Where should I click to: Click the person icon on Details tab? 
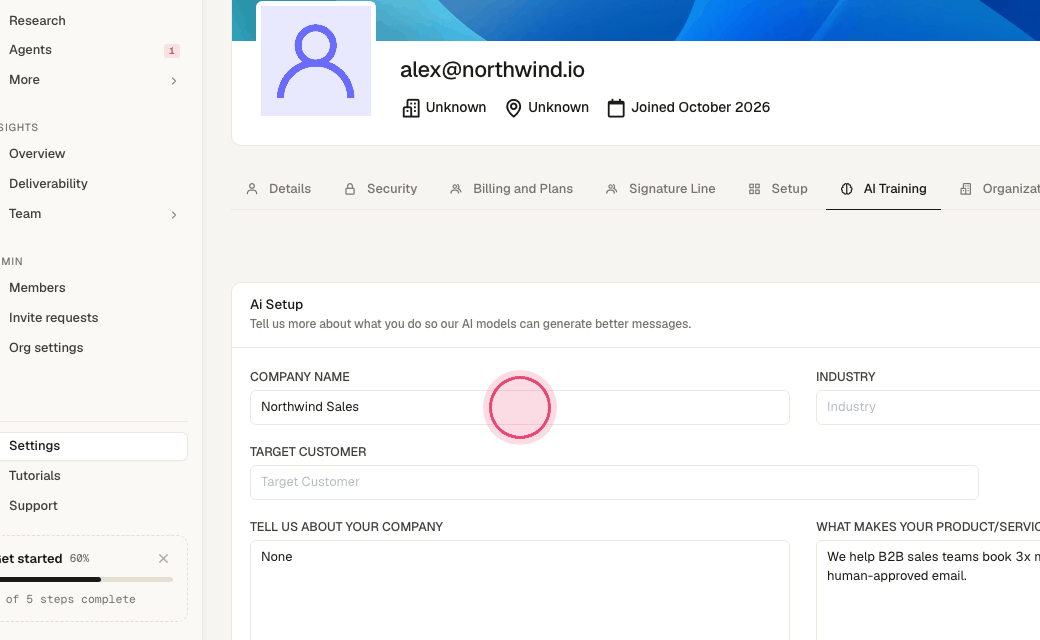[x=252, y=189]
